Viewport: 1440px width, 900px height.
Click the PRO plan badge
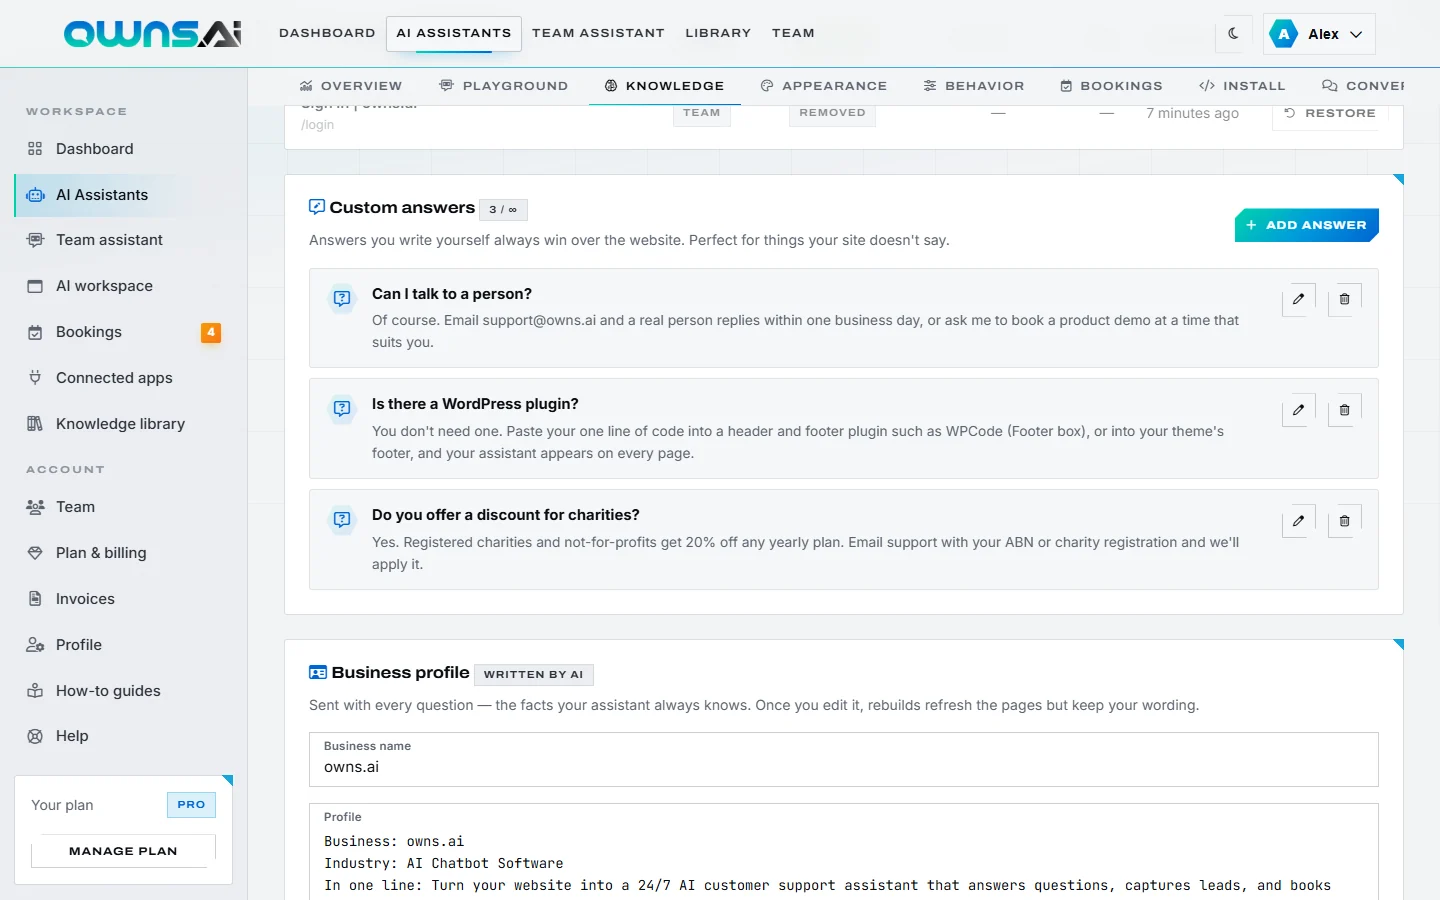click(x=191, y=805)
